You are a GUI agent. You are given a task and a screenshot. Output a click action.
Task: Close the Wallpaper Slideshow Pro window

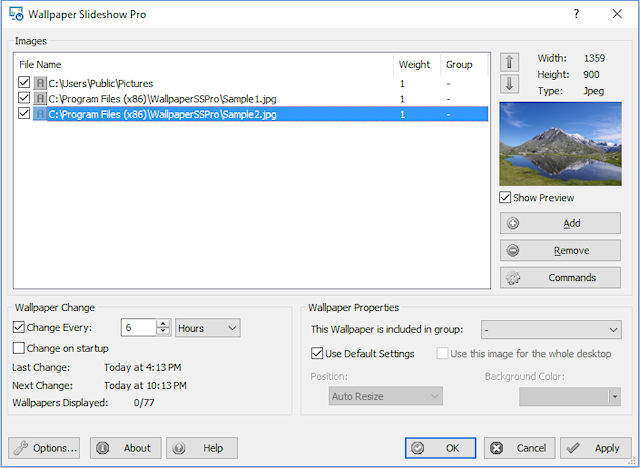[617, 14]
